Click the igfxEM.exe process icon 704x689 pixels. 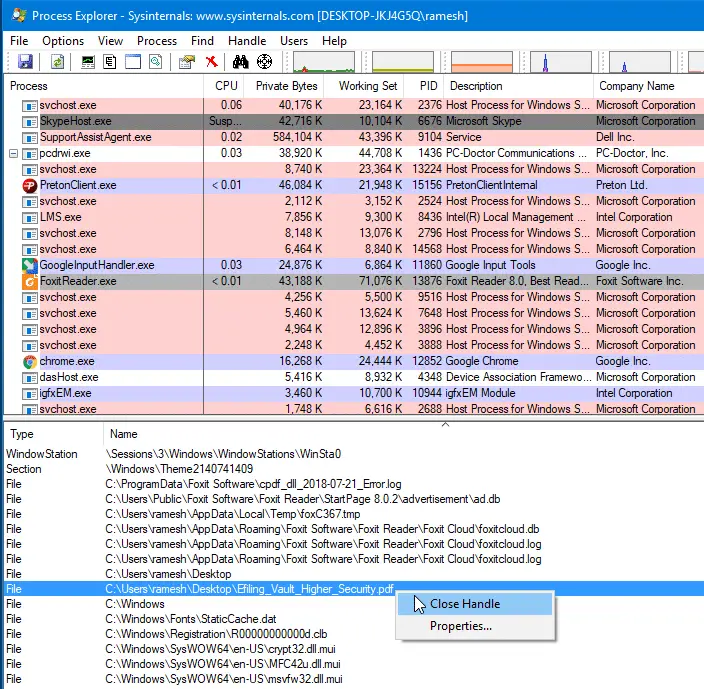(30, 394)
